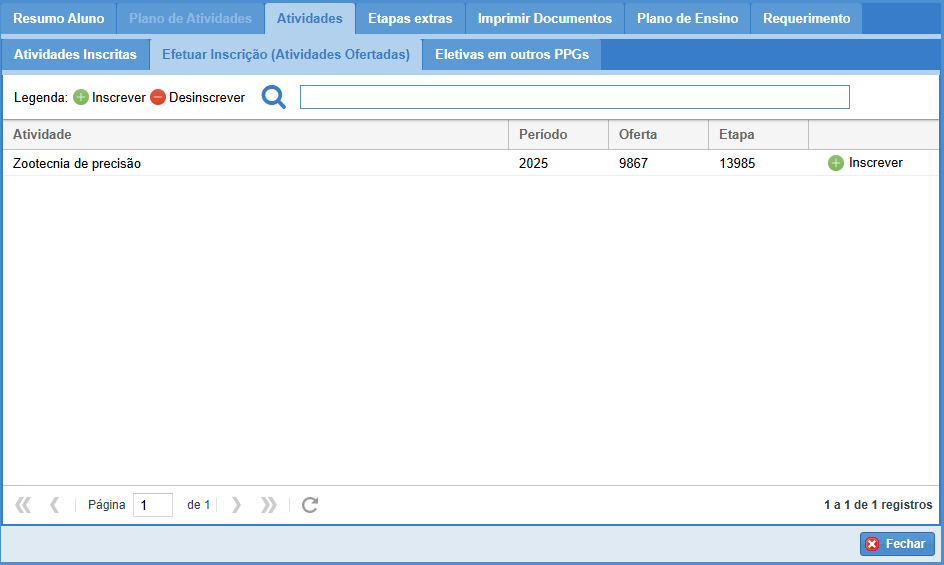The image size is (944, 565).
Task: Go to the first page arrow
Action: coord(23,505)
